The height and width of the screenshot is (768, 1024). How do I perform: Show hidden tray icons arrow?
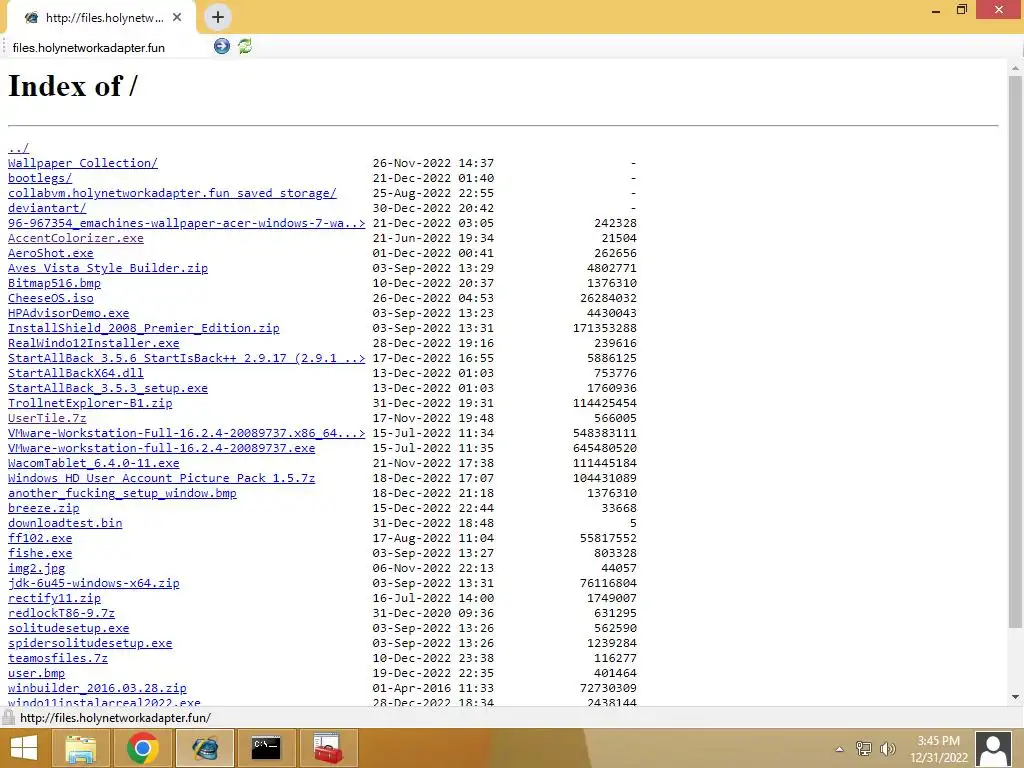[840, 749]
